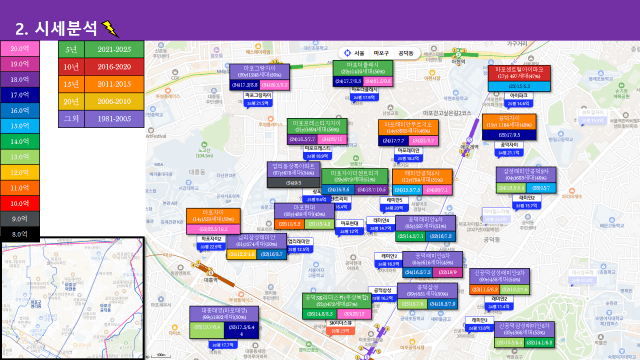Screen dimensions: 640x360
Task: Click the 신공덕삼성래미안3차 purple apartment label
Action: coord(524,330)
